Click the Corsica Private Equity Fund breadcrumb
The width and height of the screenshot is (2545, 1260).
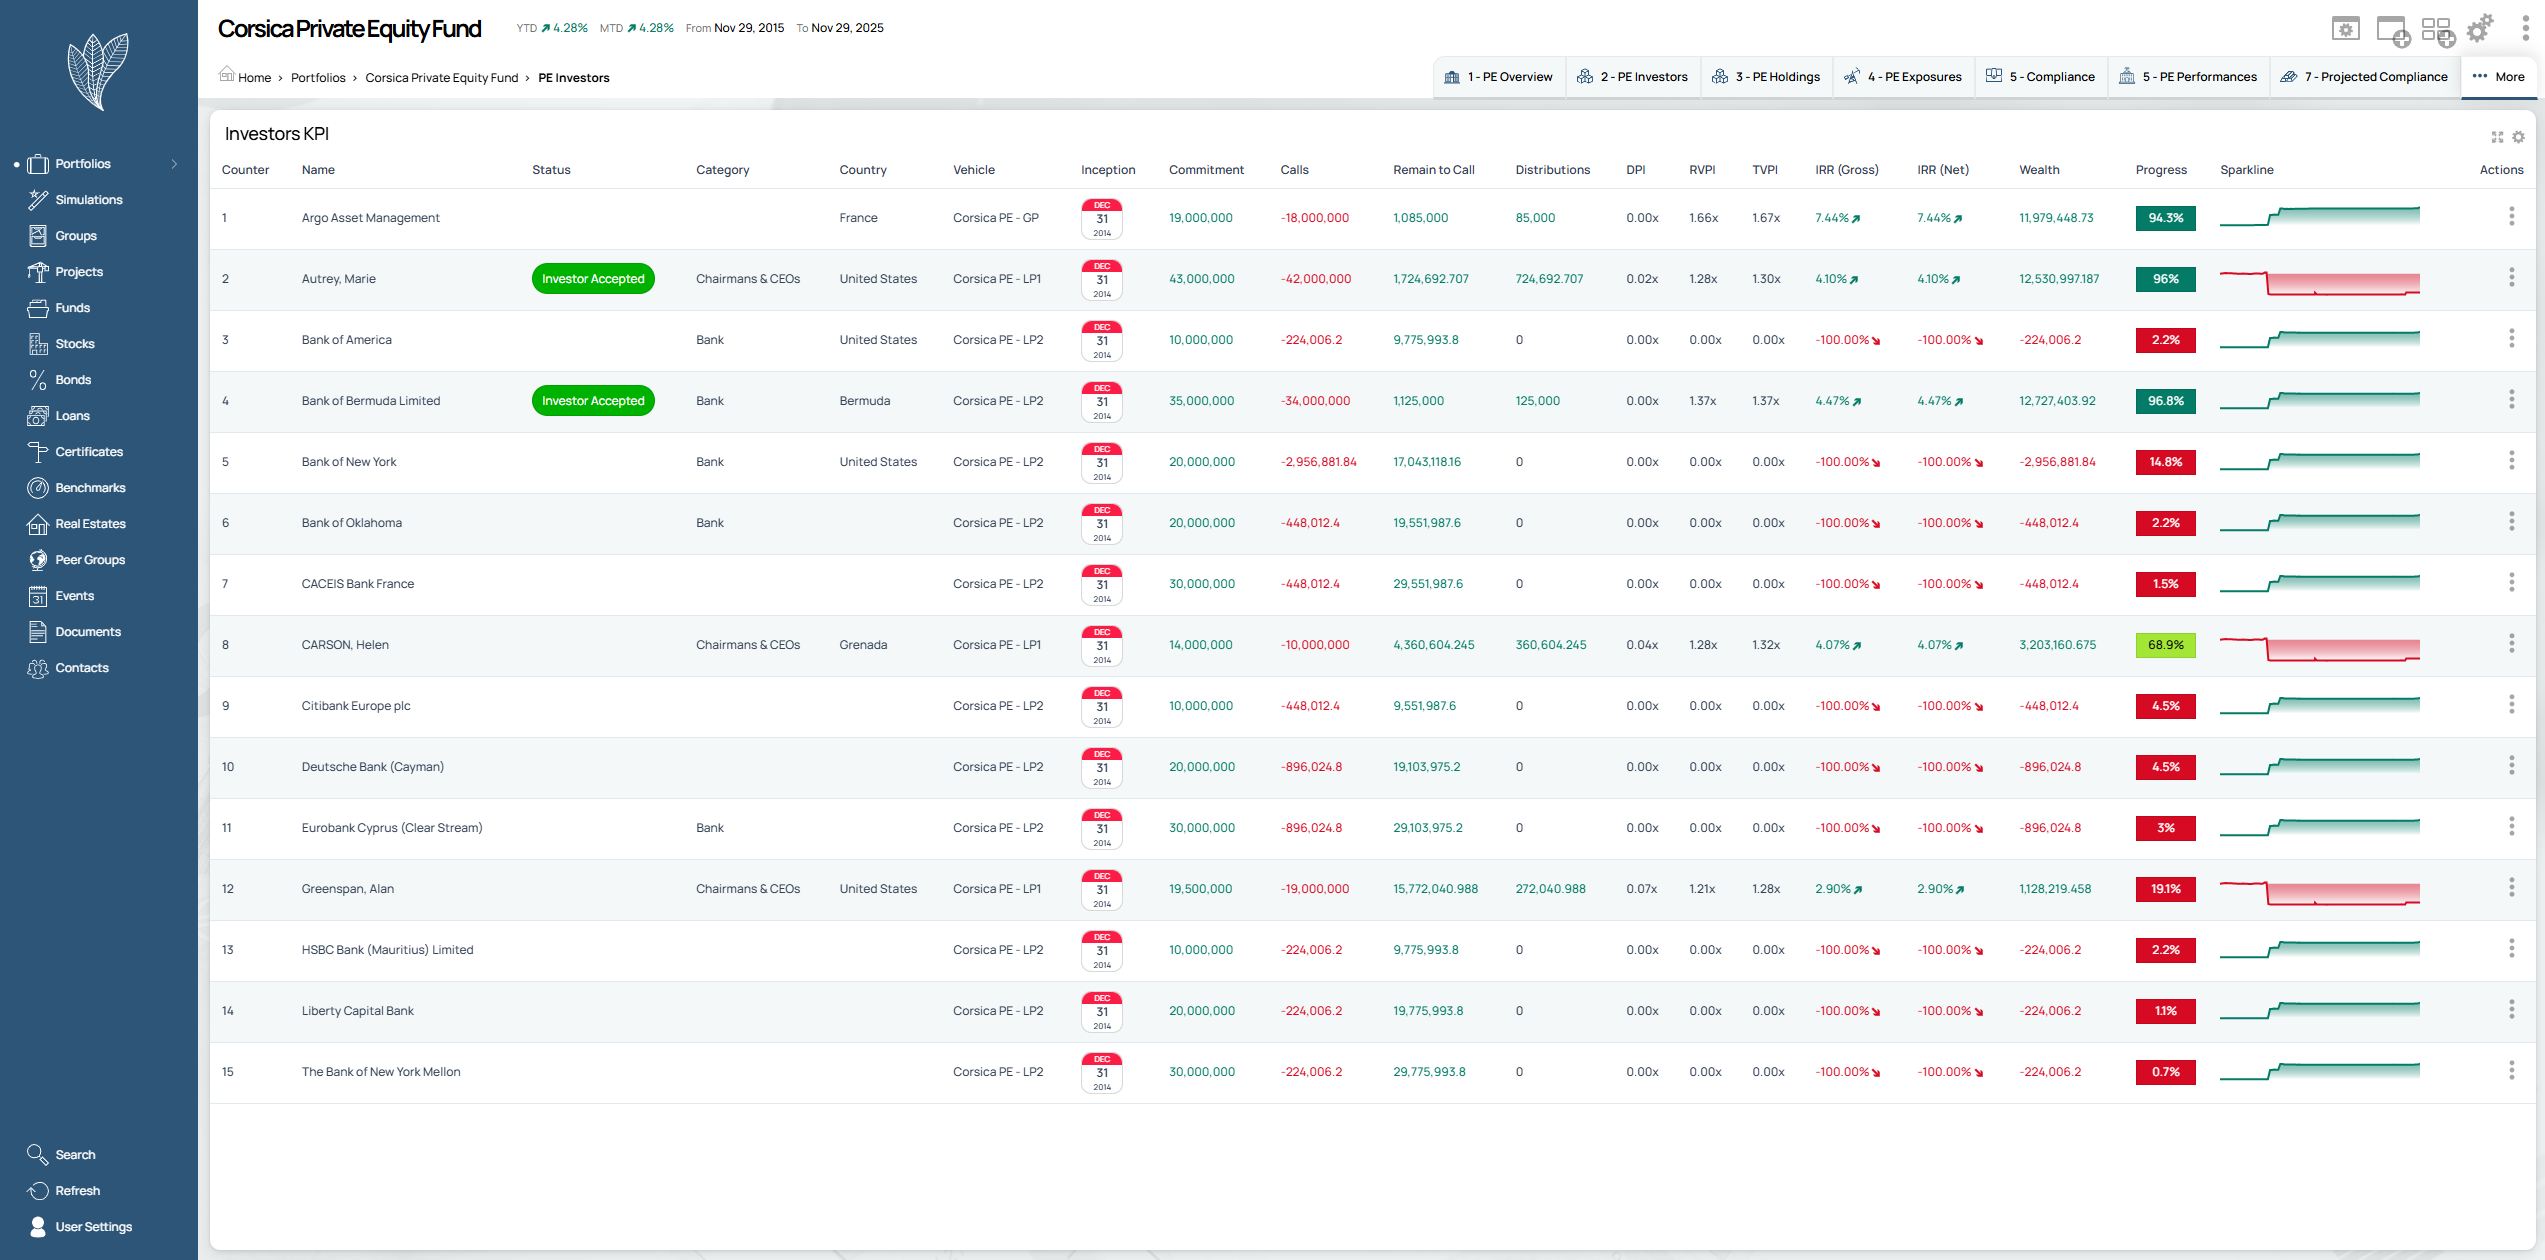(441, 78)
